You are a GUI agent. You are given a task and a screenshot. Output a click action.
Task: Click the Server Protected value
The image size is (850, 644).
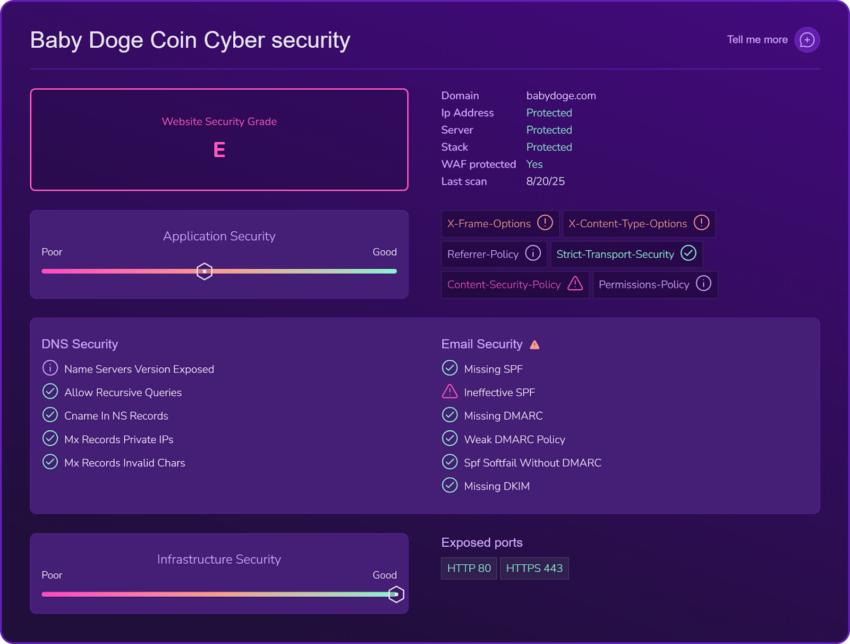pos(549,130)
